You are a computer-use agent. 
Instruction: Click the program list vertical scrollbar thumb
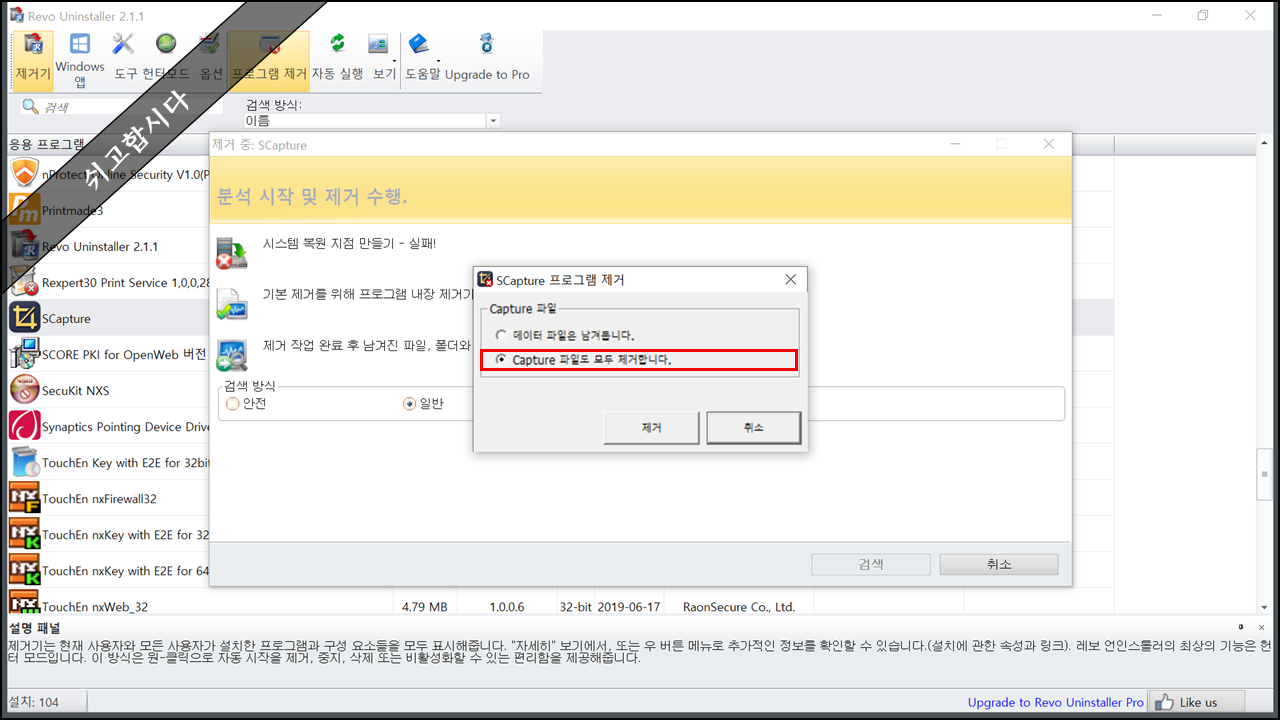[1265, 476]
